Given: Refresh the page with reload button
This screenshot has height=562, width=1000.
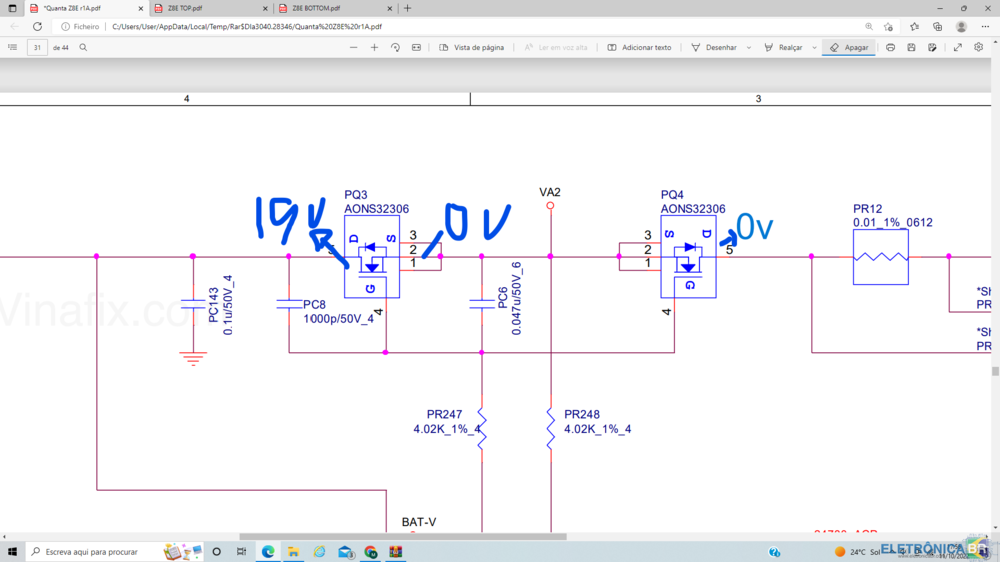Looking at the screenshot, I should [37, 27].
